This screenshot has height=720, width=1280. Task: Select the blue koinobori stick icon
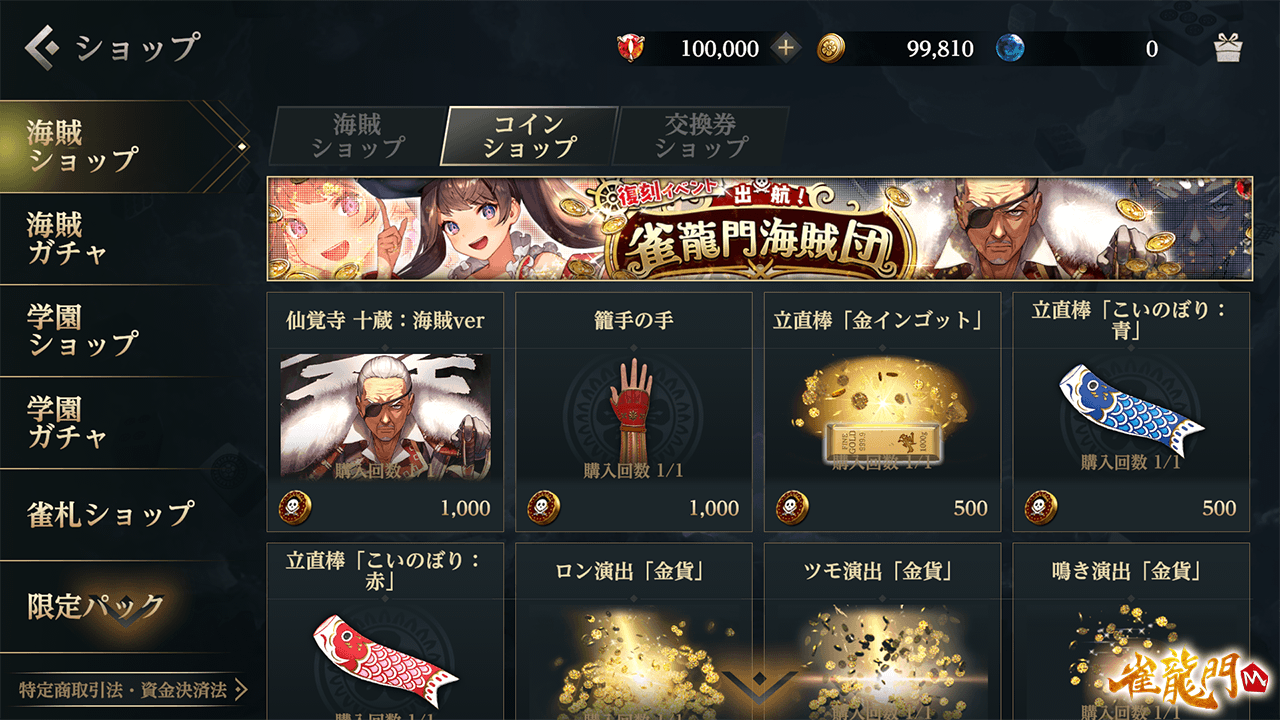[1130, 408]
